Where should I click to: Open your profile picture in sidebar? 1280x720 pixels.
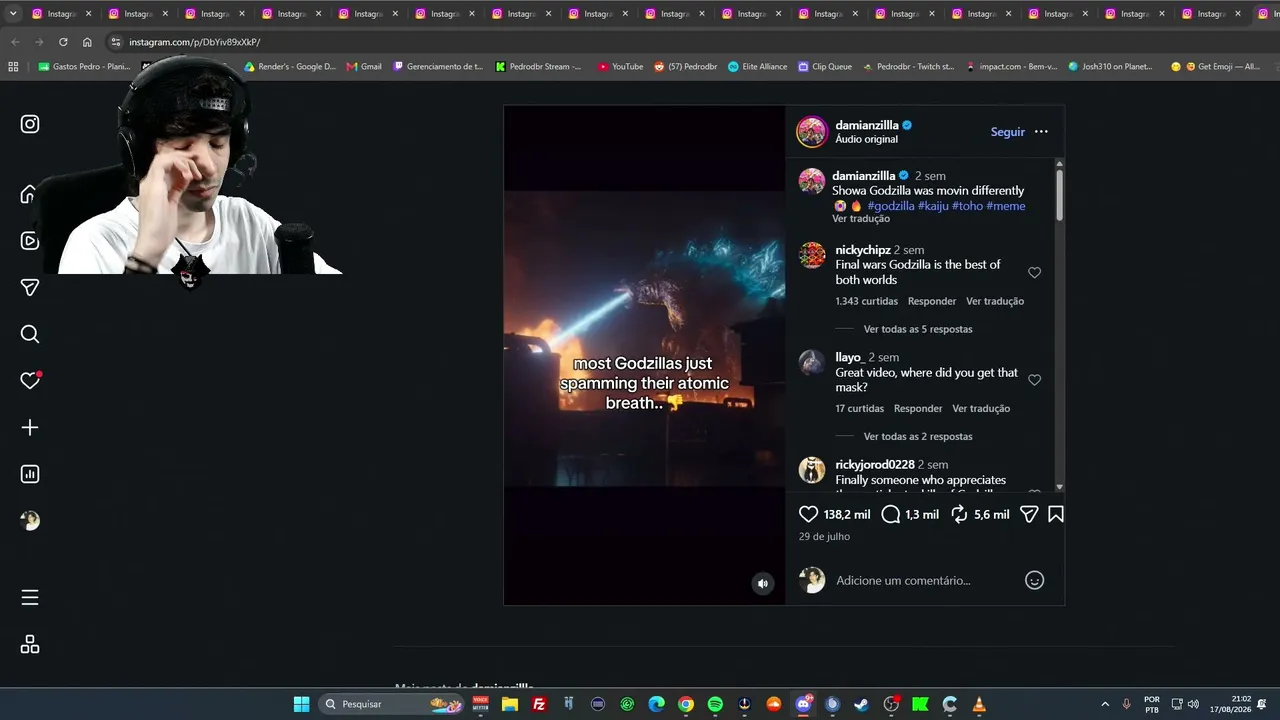pos(30,521)
